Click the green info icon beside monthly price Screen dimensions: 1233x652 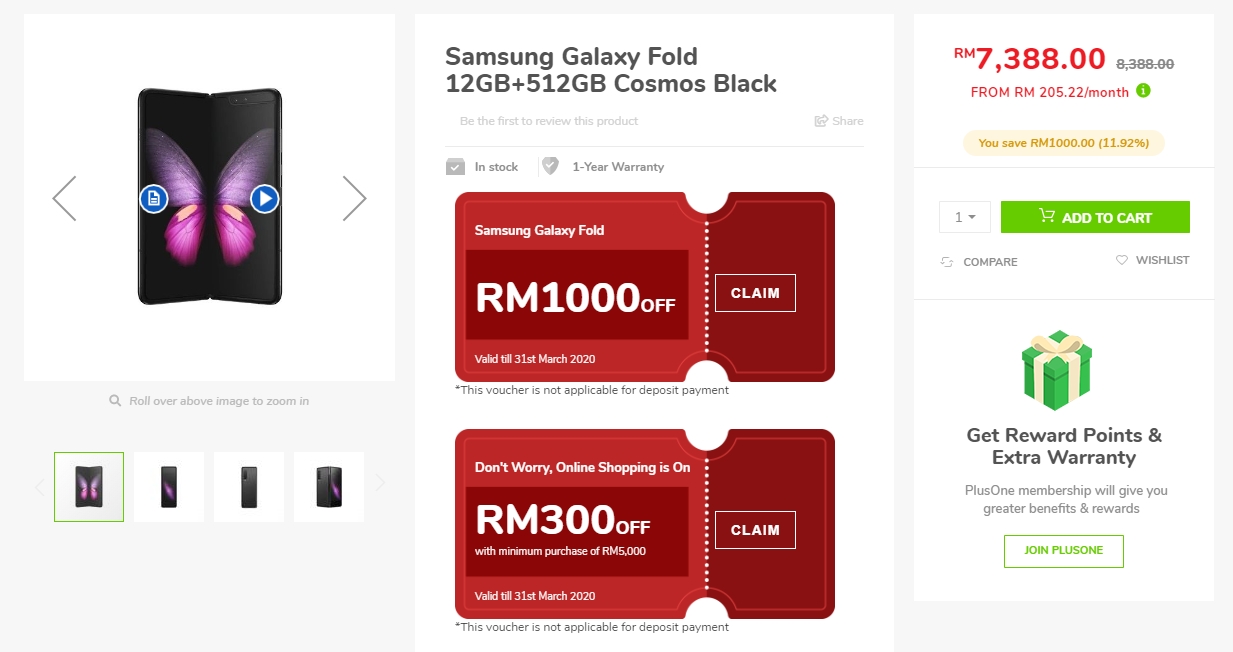pos(1143,91)
